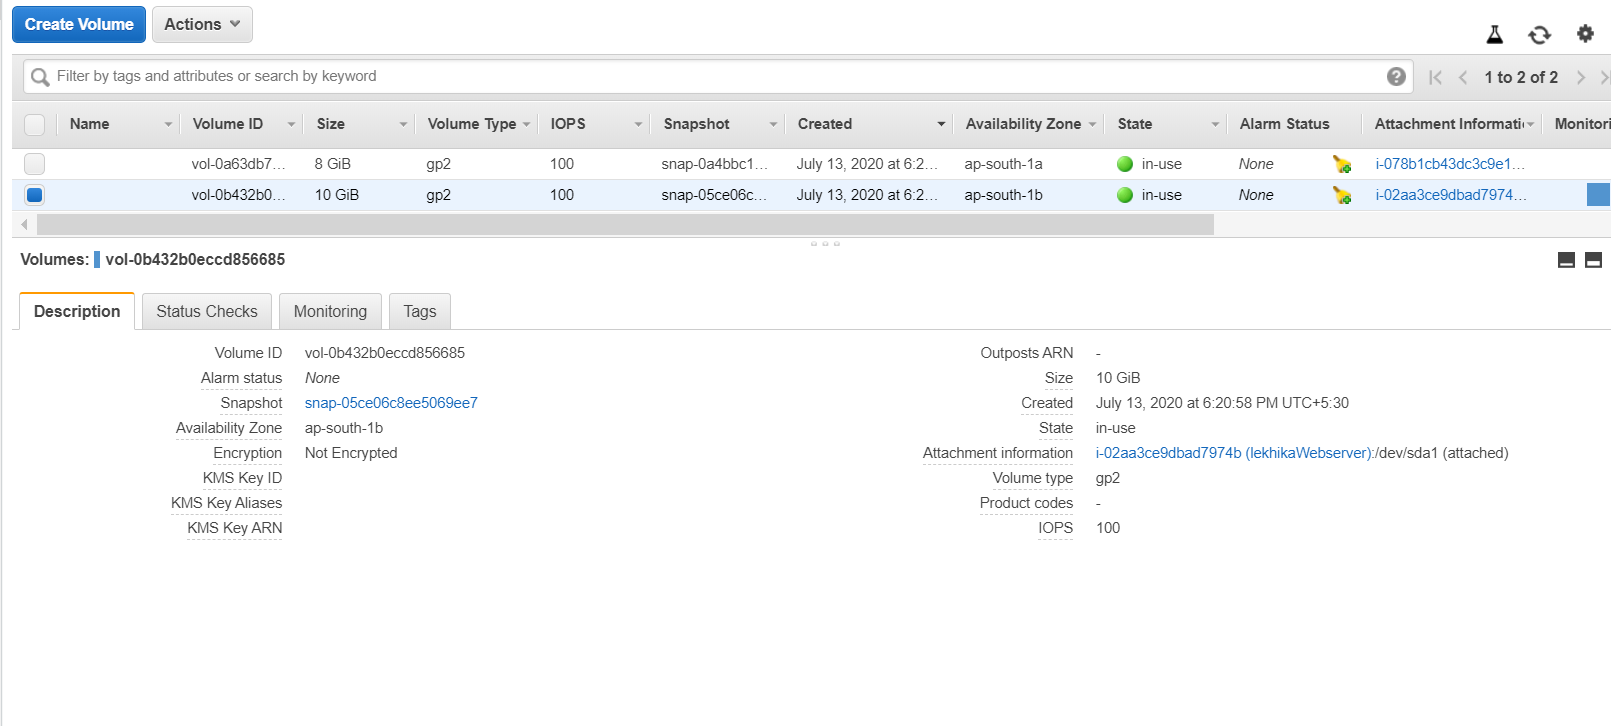The height and width of the screenshot is (726, 1611).
Task: Click the Create Volume button
Action: [x=79, y=24]
